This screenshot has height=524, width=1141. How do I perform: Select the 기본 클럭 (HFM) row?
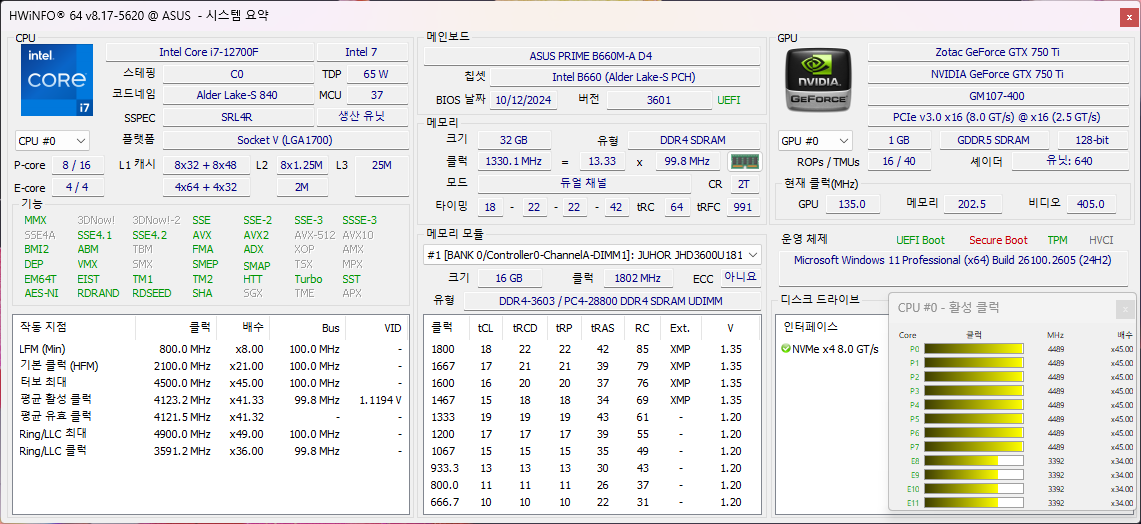pyautogui.click(x=211, y=365)
